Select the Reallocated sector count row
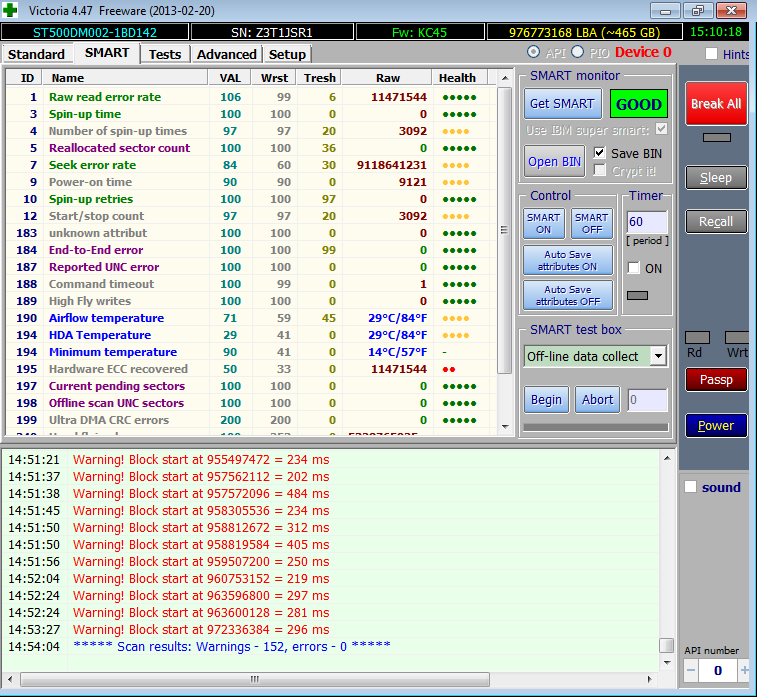 [x=119, y=148]
